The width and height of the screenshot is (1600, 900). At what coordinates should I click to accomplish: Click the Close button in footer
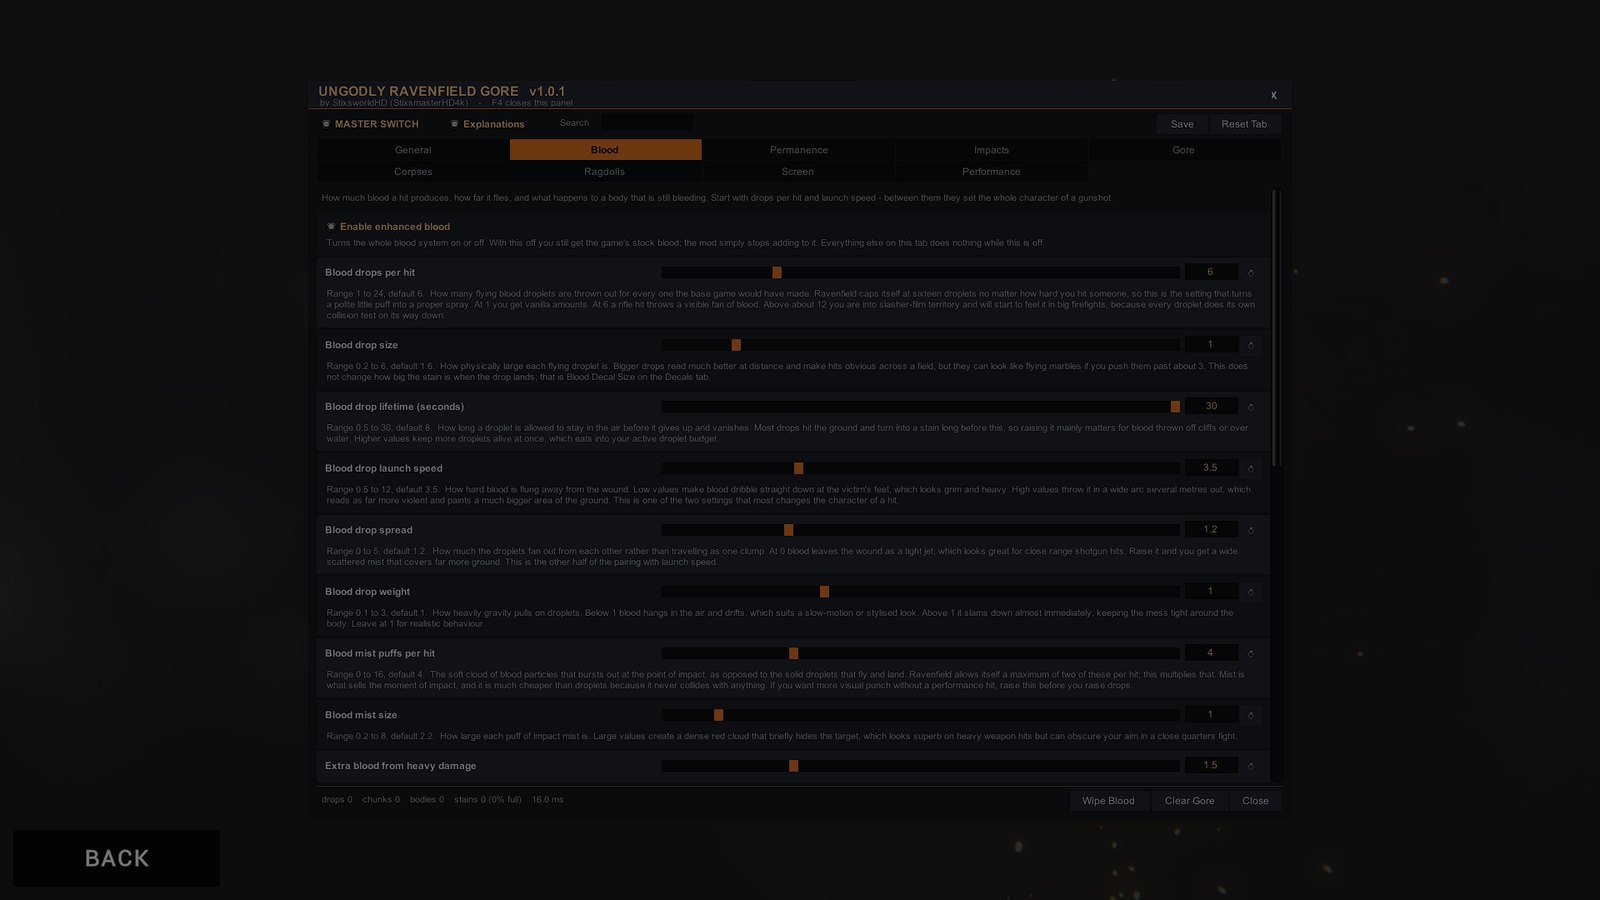[1255, 801]
